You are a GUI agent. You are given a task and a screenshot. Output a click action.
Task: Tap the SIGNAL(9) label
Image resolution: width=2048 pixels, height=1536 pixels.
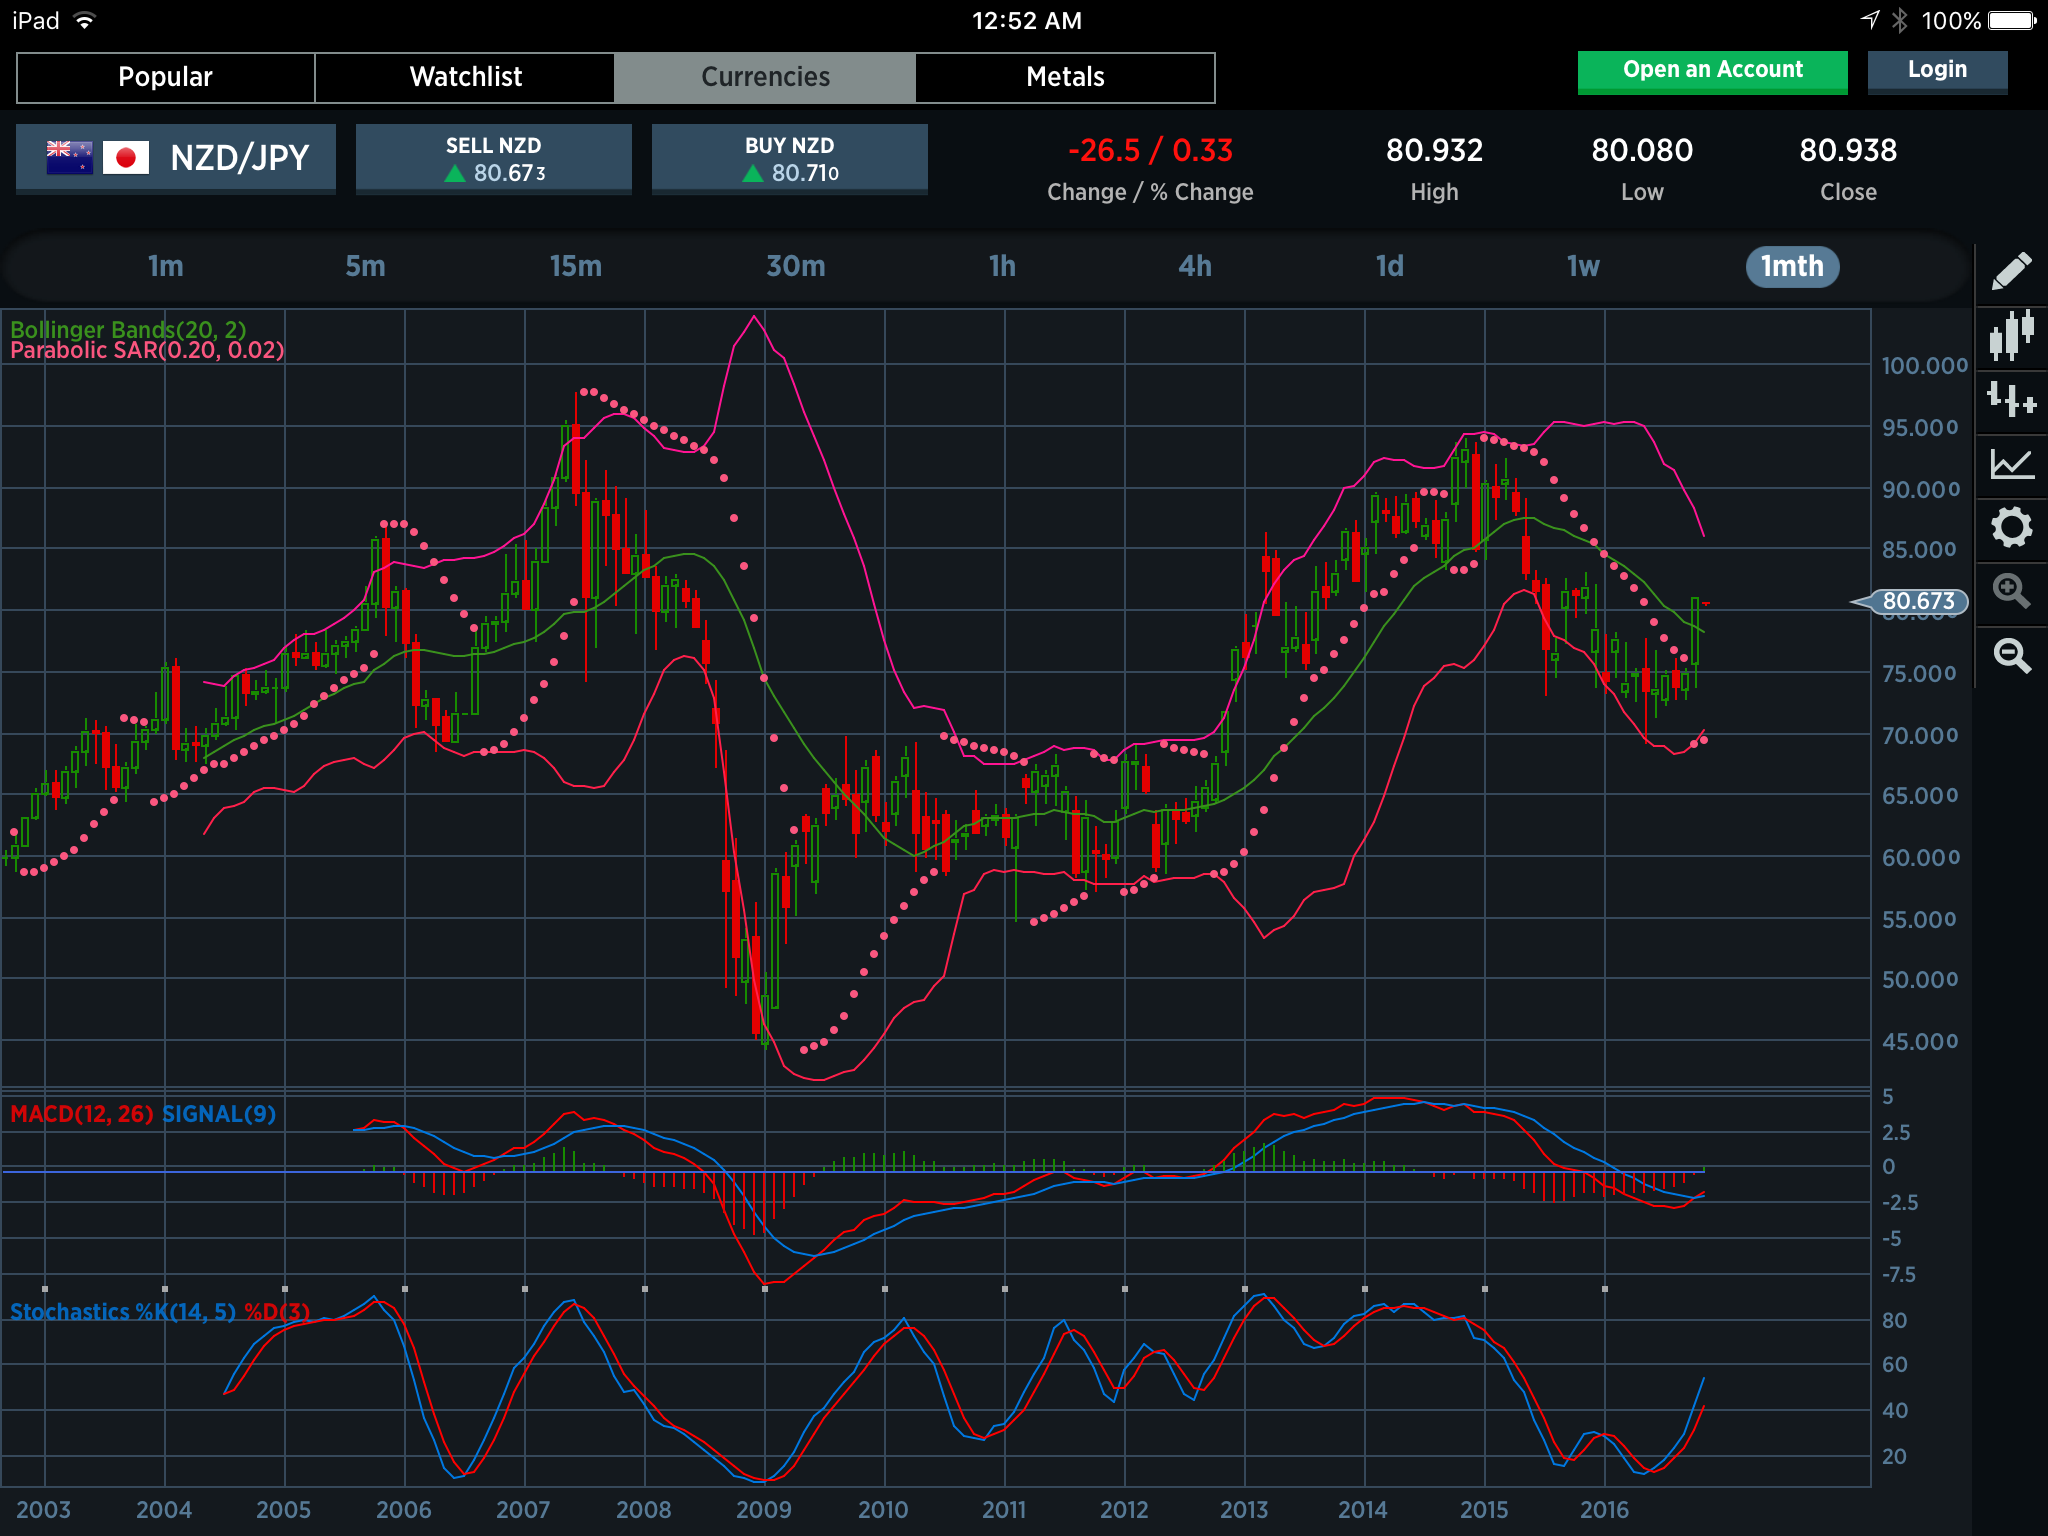click(x=219, y=1114)
